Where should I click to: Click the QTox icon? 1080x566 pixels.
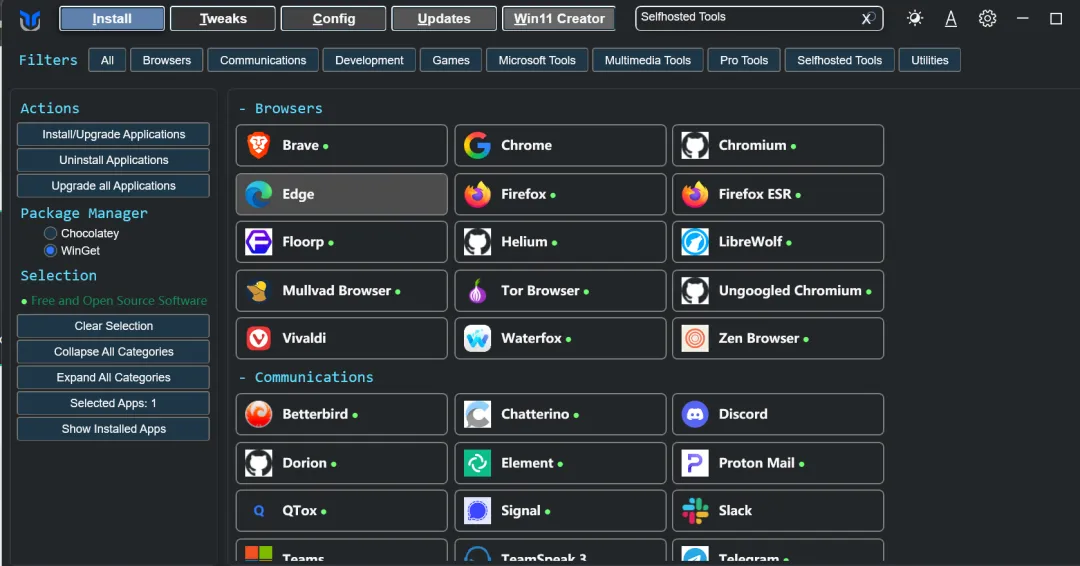[259, 510]
